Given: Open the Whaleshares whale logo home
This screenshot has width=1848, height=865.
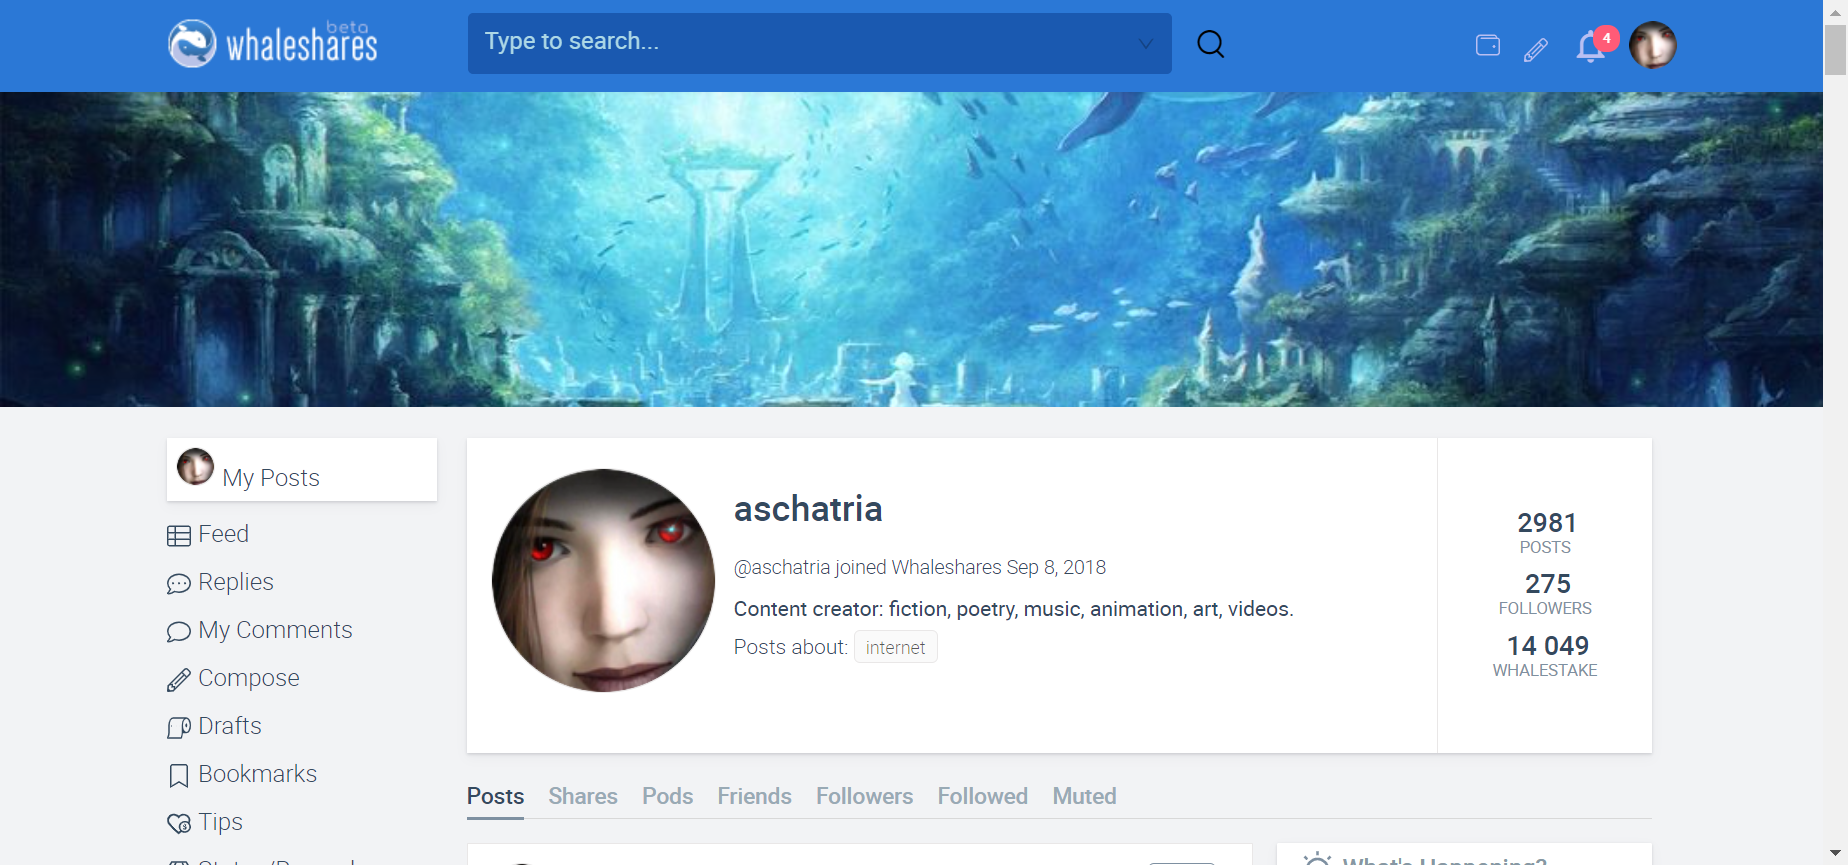Looking at the screenshot, I should [x=272, y=43].
